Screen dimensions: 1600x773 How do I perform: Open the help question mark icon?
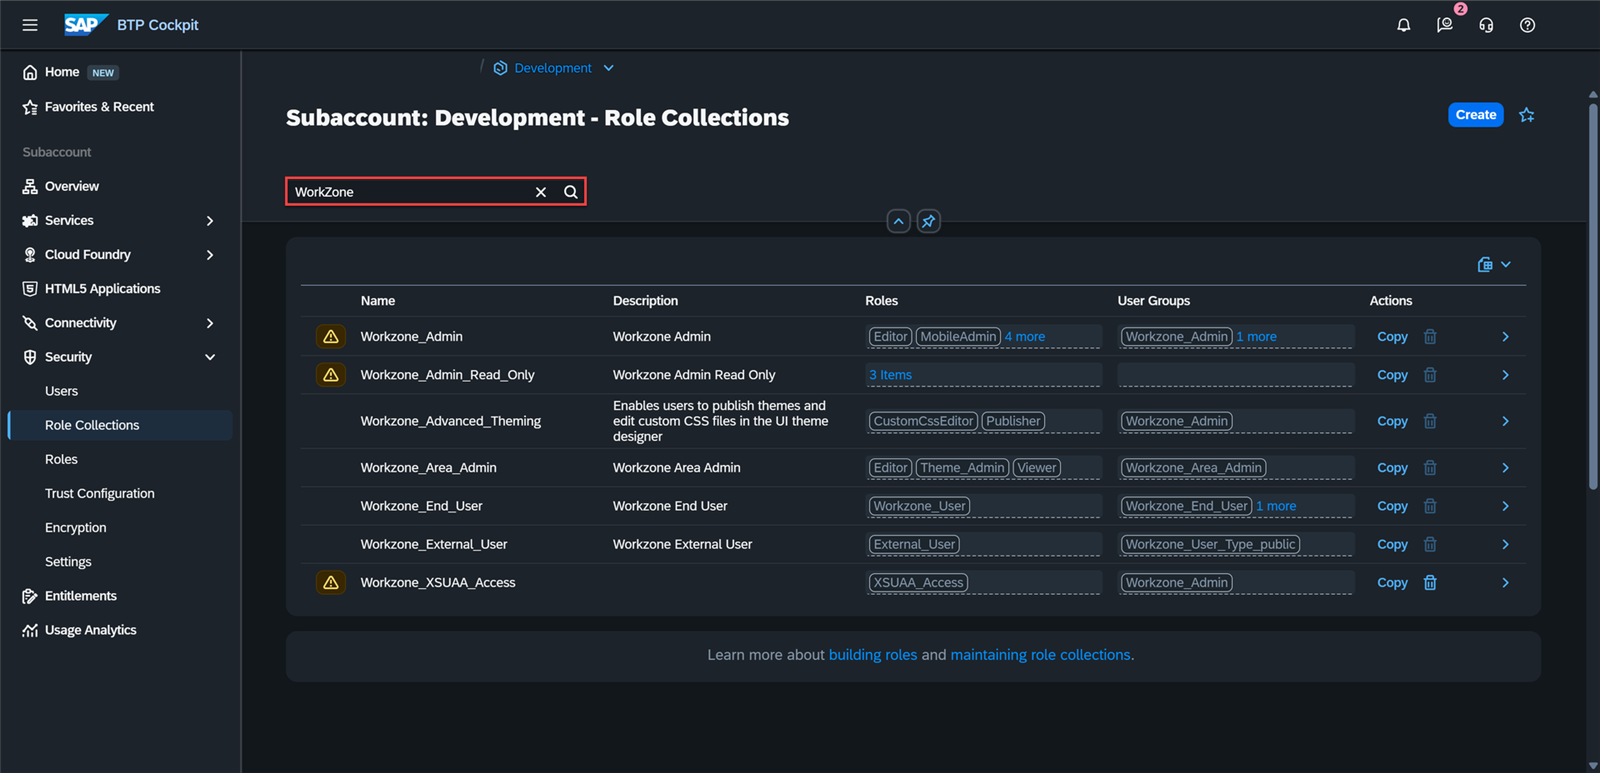(x=1527, y=25)
